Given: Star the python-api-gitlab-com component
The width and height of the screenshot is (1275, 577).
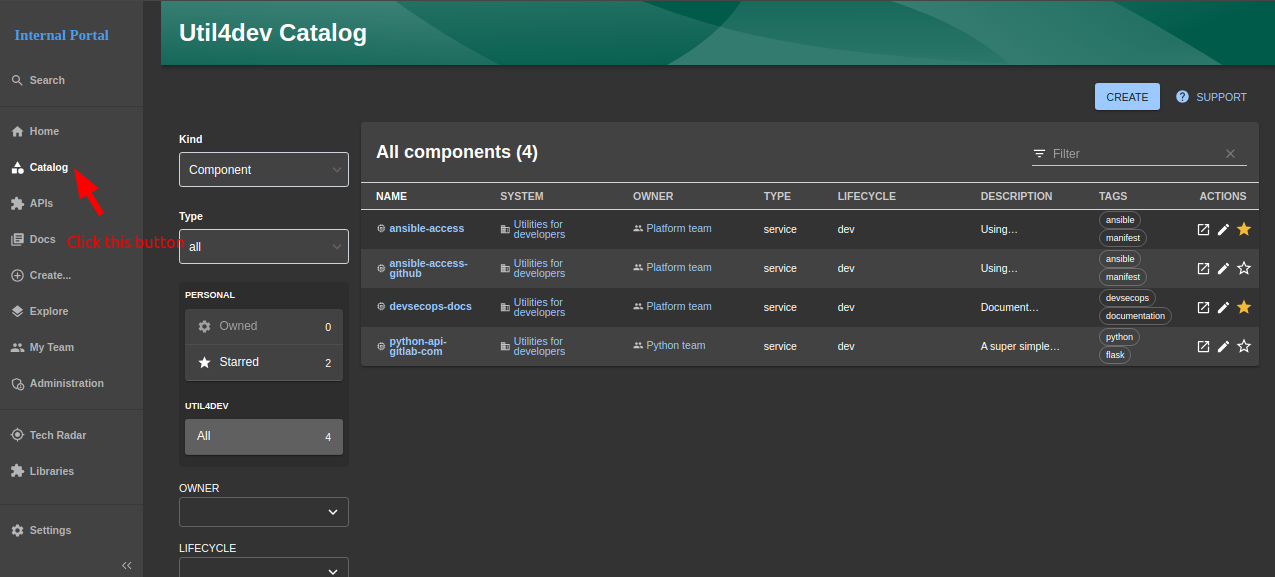Looking at the screenshot, I should 1243,346.
